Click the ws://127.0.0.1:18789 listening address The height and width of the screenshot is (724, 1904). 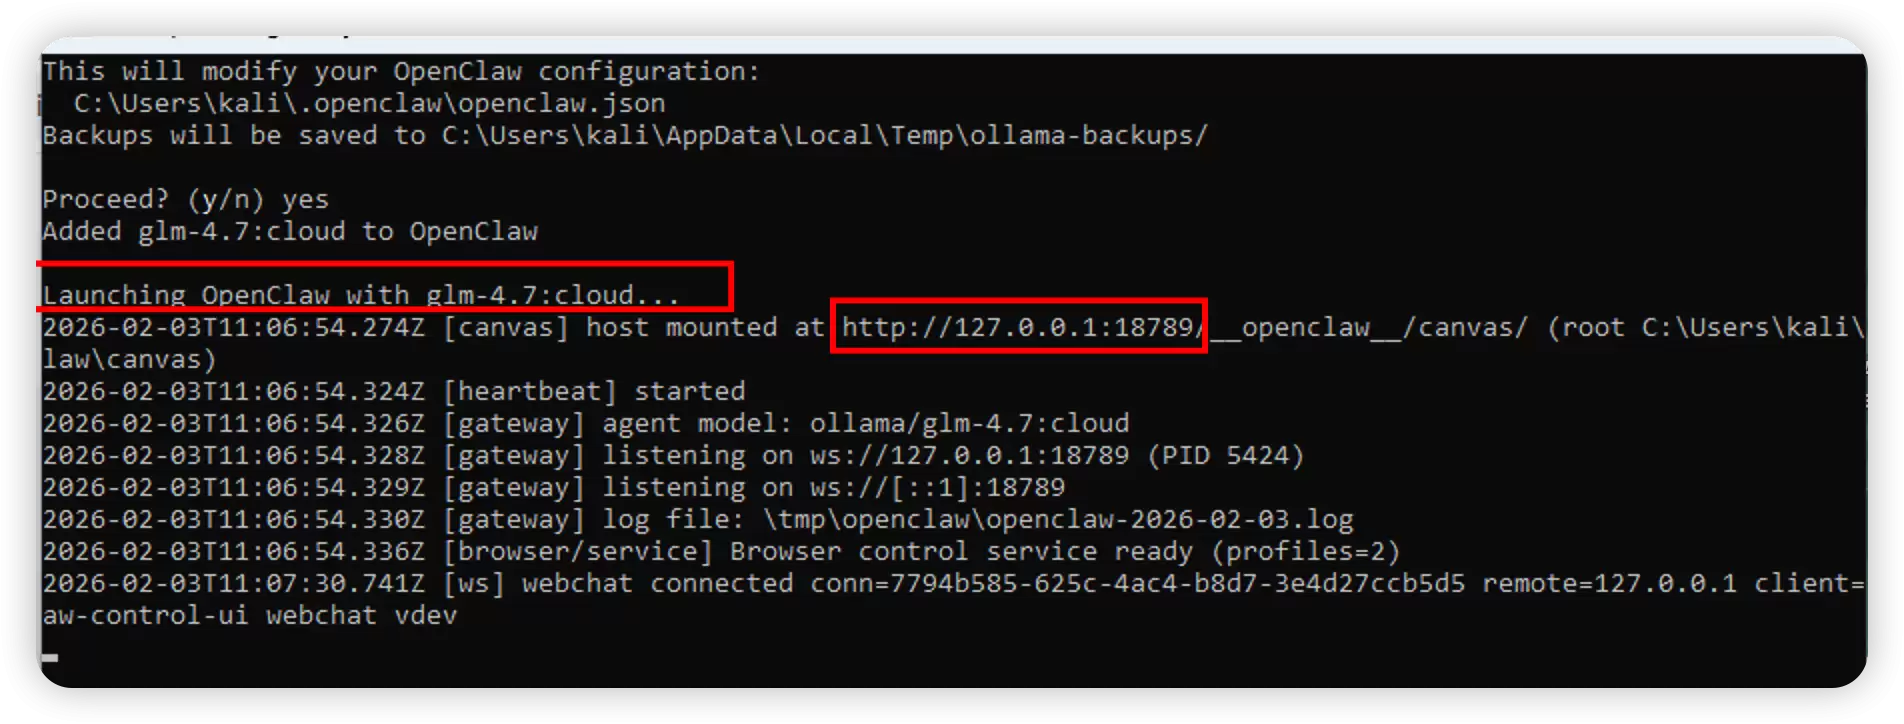pyautogui.click(x=969, y=455)
